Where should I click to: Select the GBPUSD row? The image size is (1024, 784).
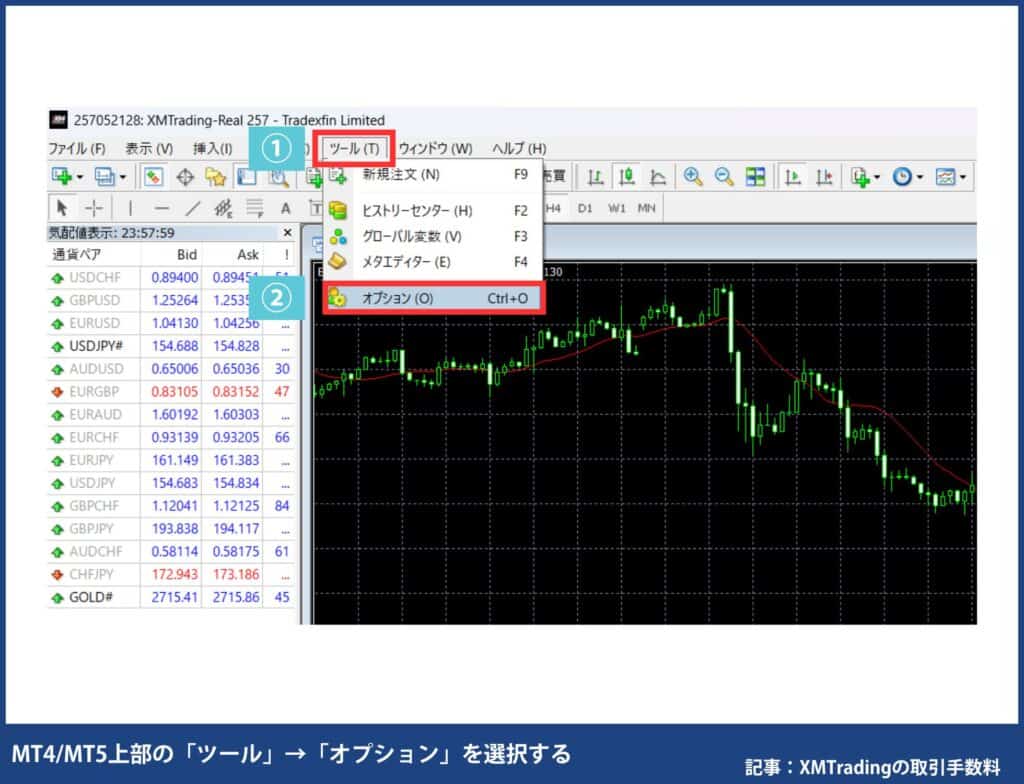(x=171, y=301)
